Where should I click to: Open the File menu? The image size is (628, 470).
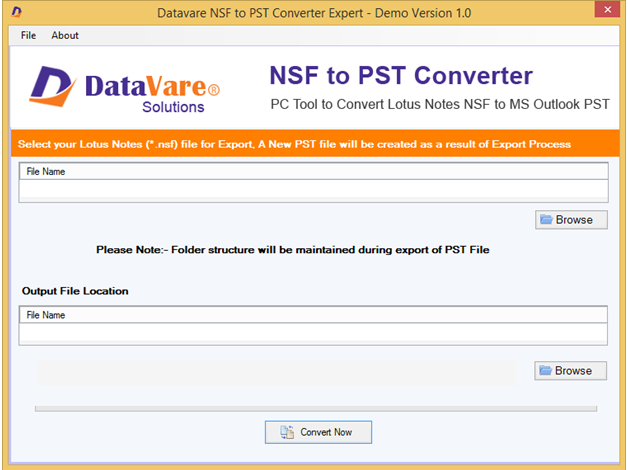click(28, 36)
